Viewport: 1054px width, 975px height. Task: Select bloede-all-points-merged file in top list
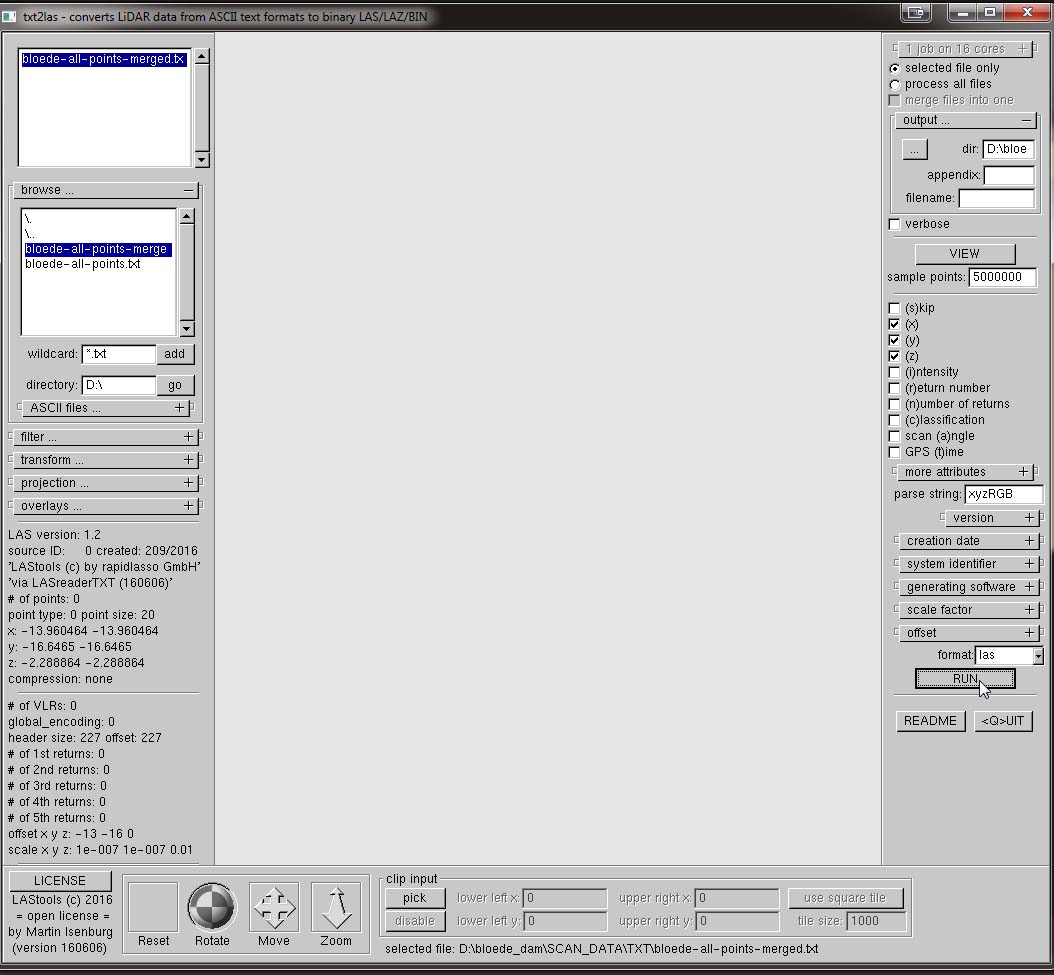(104, 59)
